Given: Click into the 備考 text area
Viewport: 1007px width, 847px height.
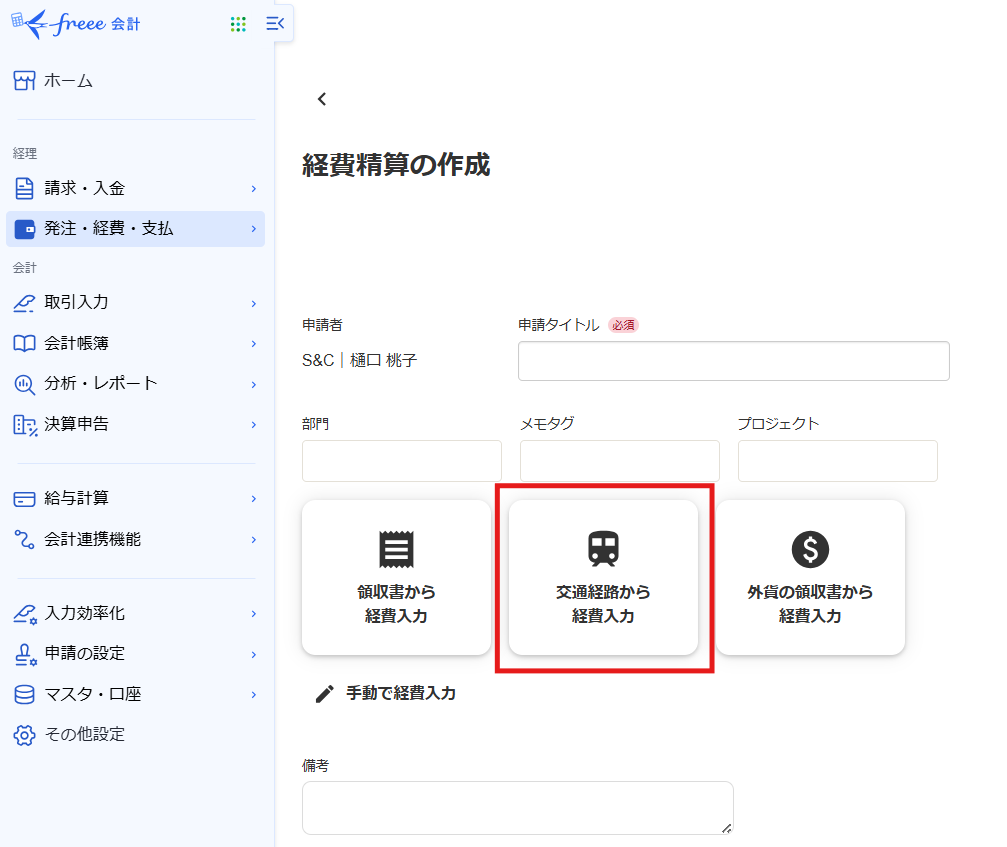Looking at the screenshot, I should (x=517, y=808).
